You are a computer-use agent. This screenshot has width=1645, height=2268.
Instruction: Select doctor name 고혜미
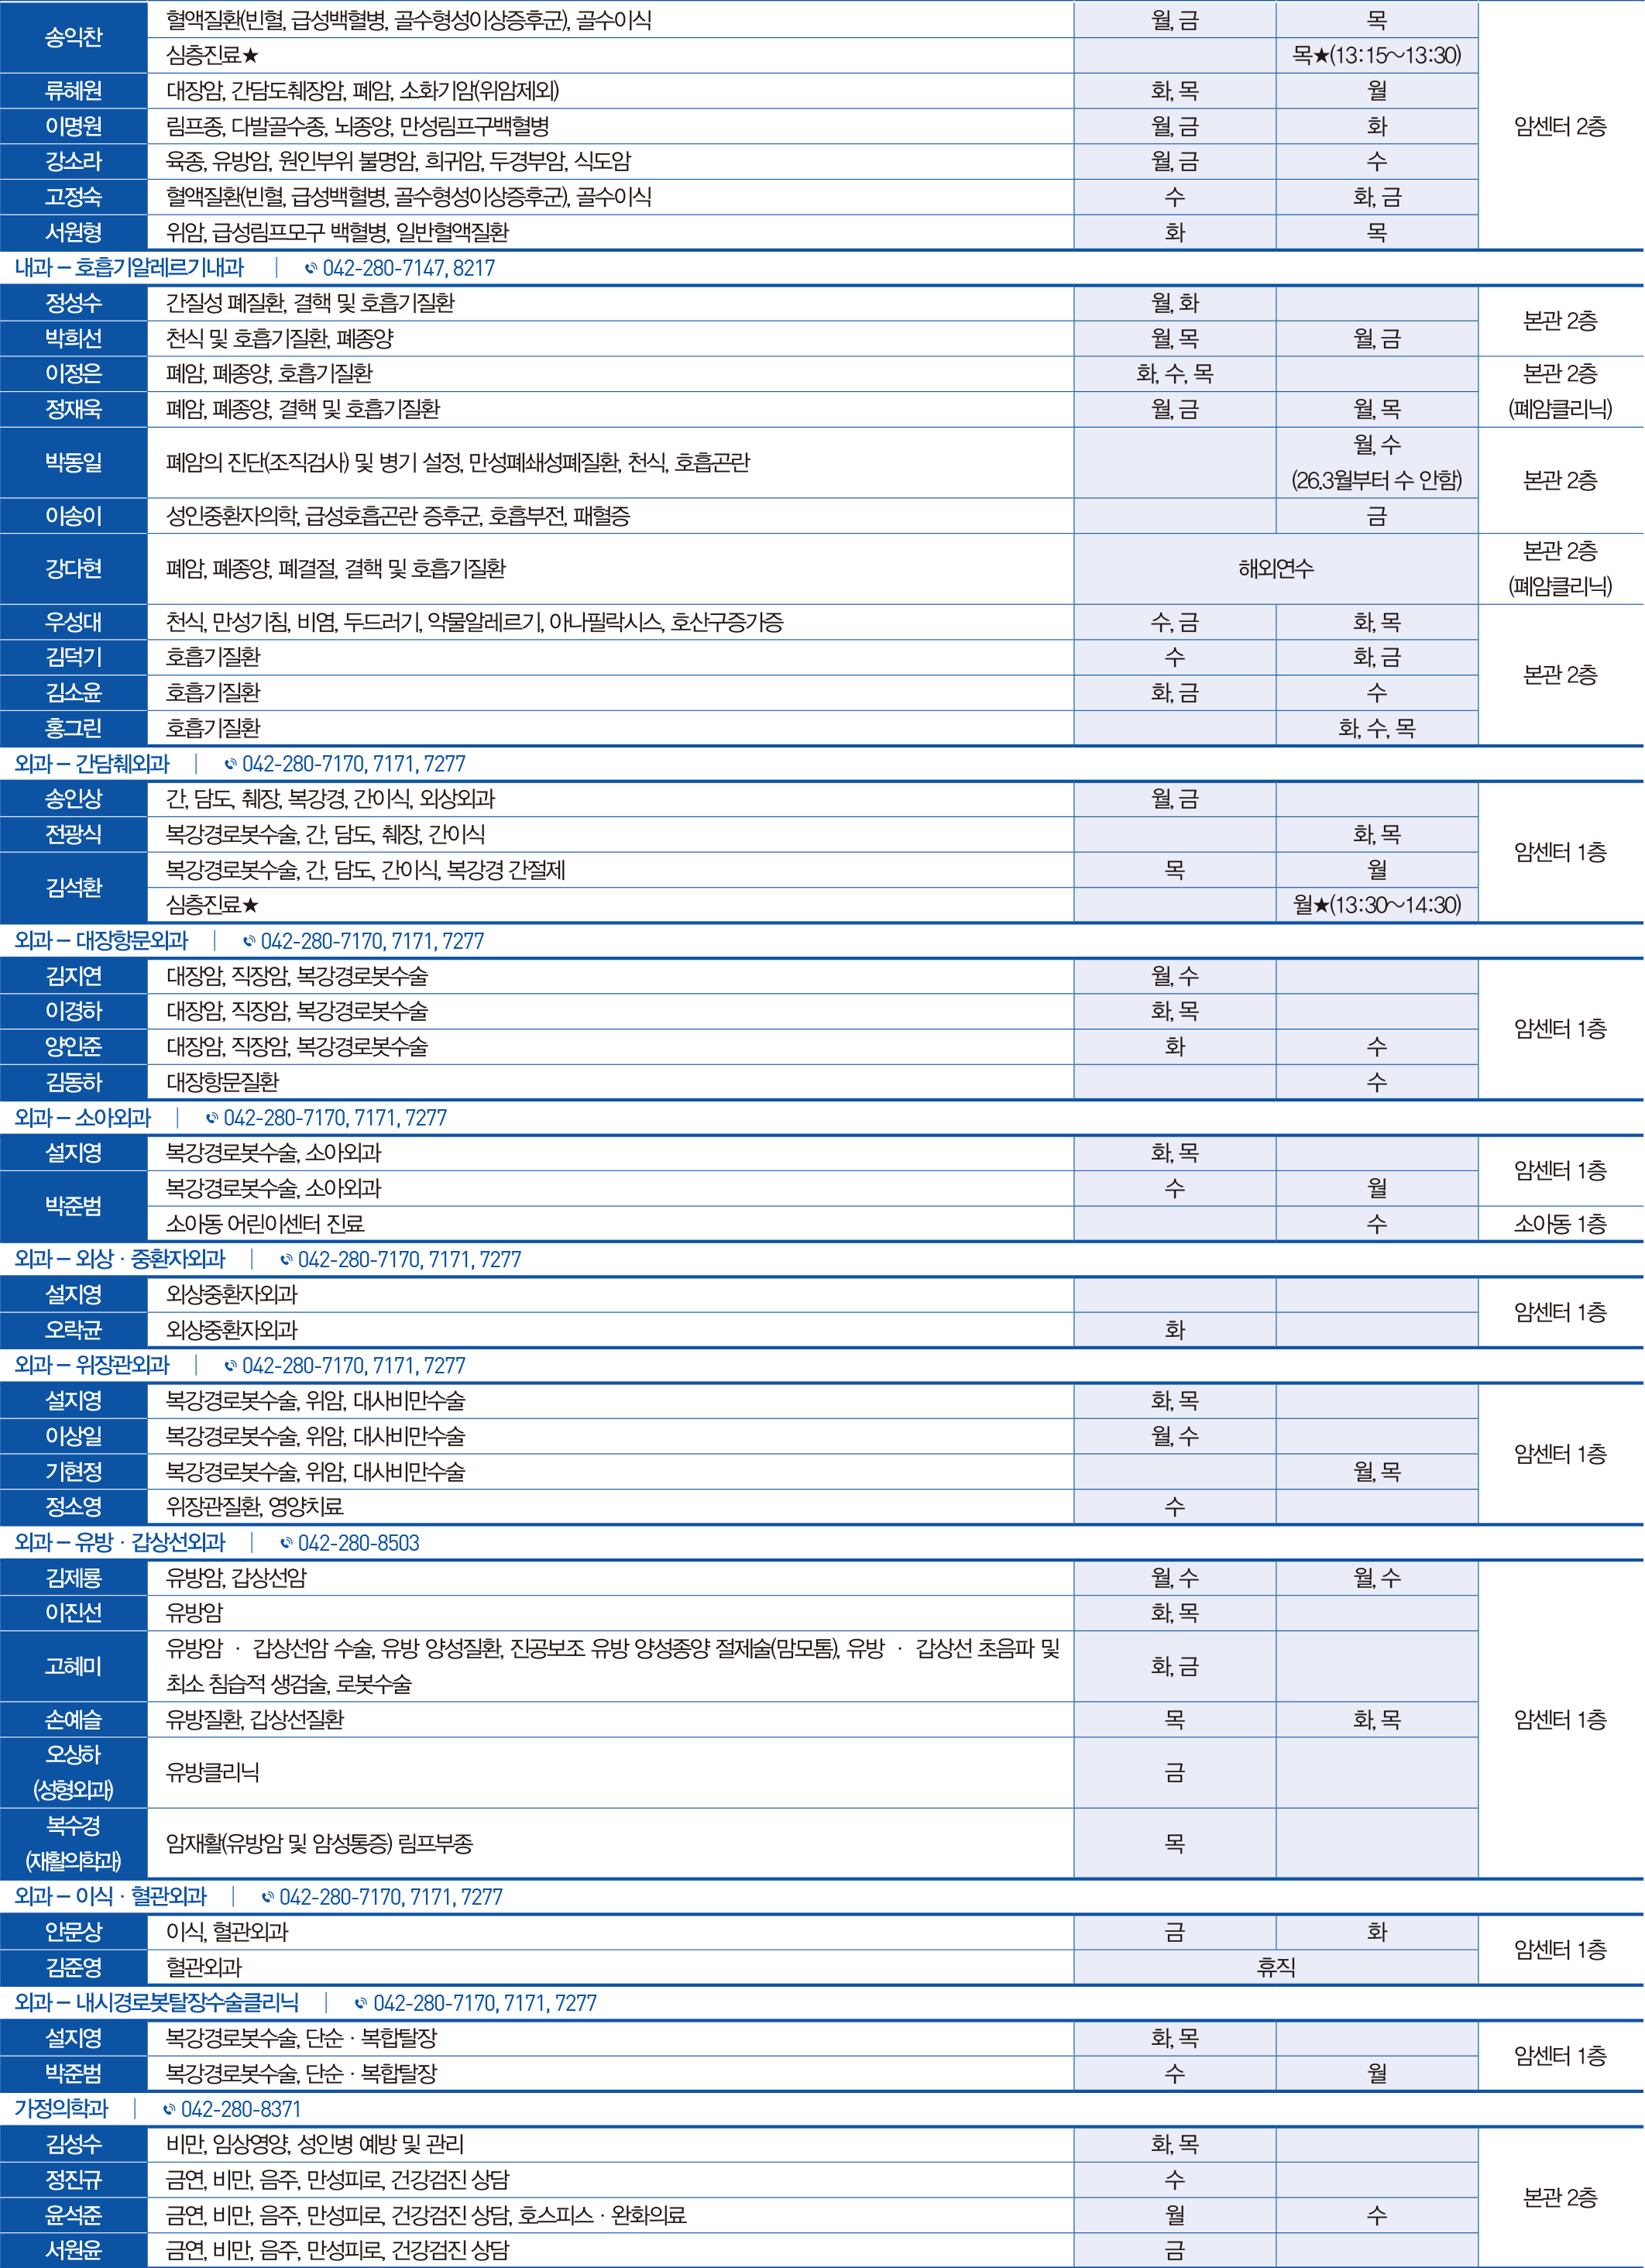[73, 1666]
